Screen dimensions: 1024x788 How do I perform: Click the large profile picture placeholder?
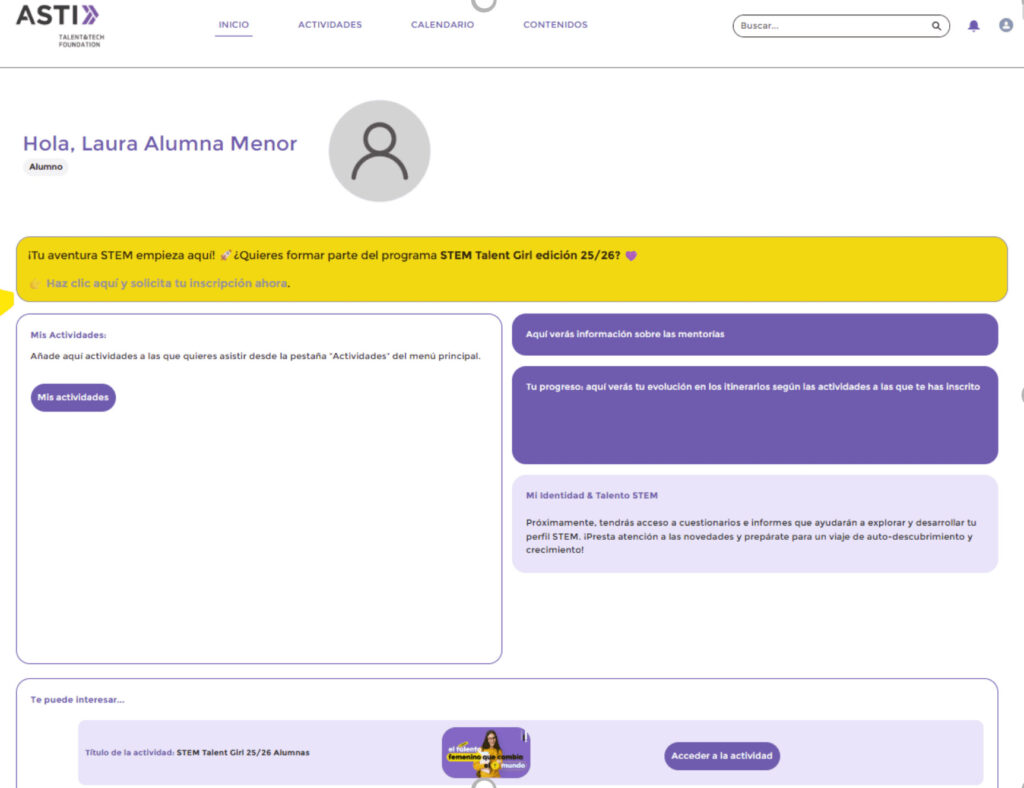click(x=379, y=151)
